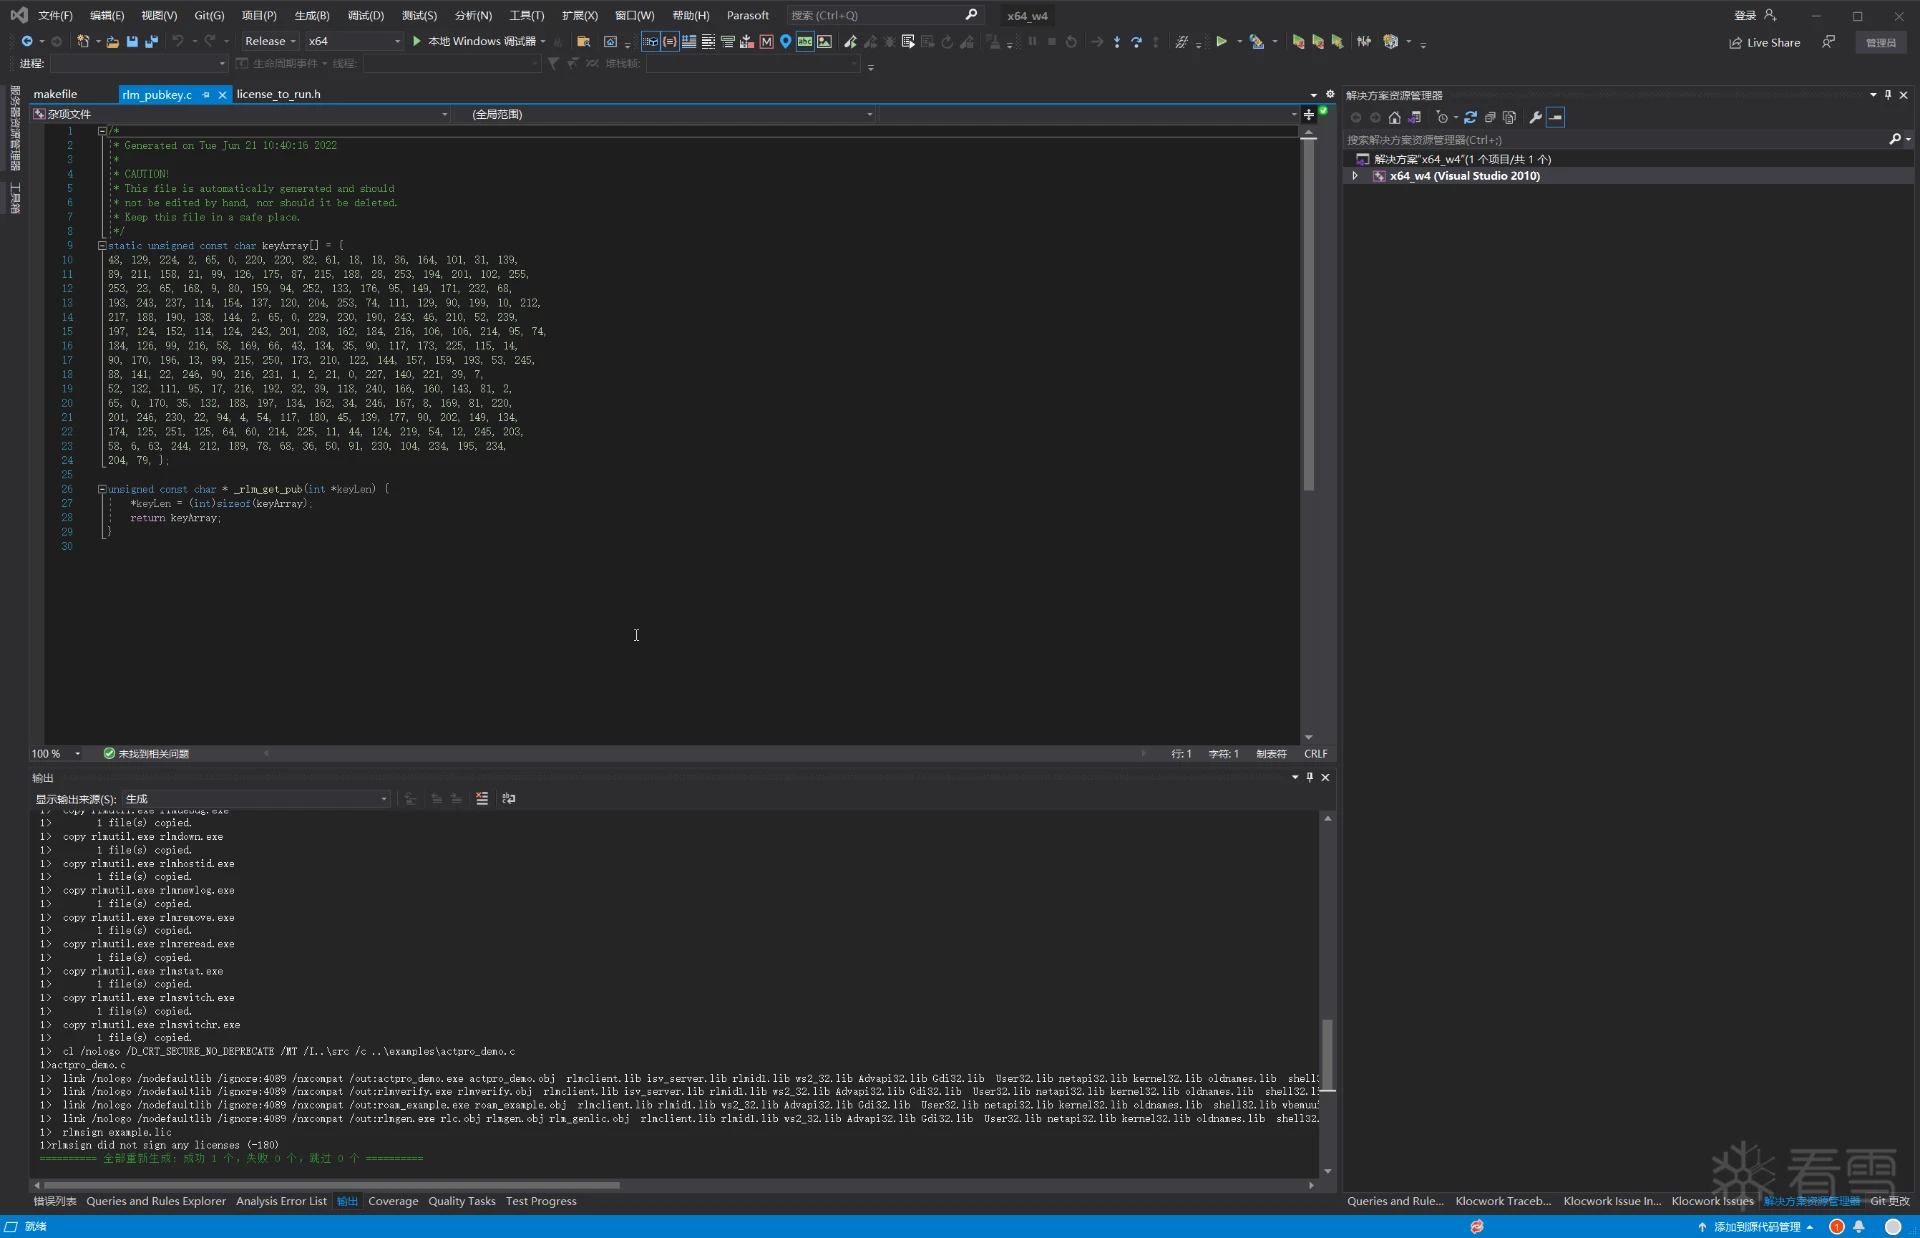Switch to the license_to_run.h tab
The image size is (1920, 1238).
[278, 95]
